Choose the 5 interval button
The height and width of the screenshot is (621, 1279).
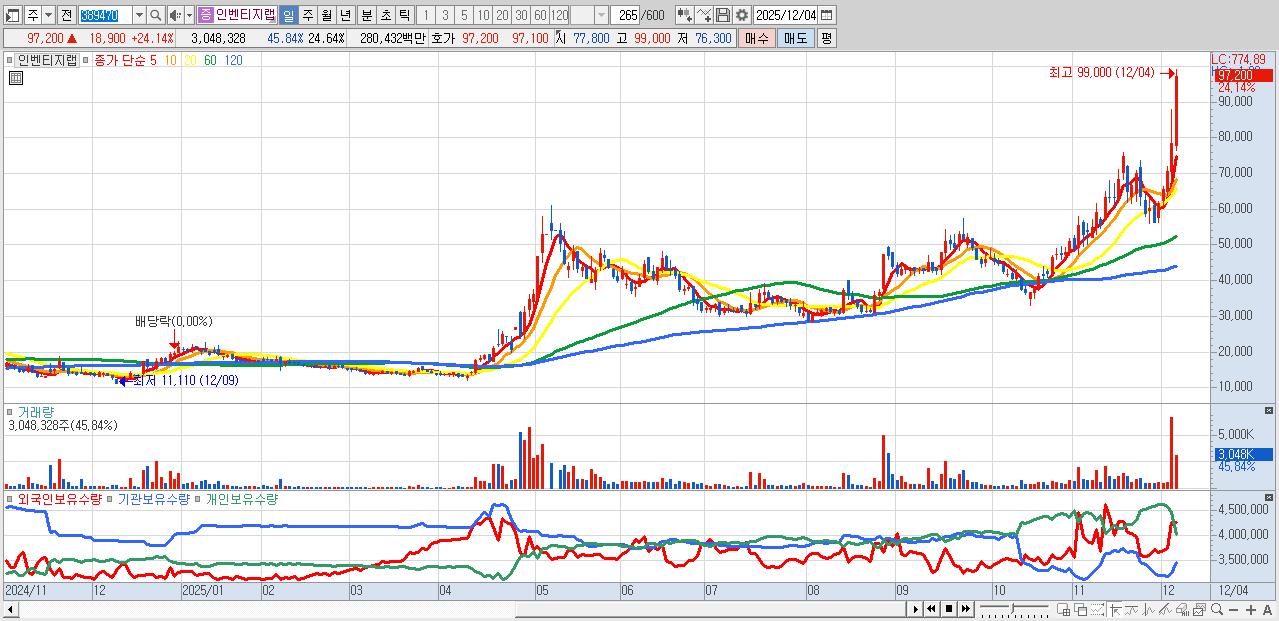[463, 15]
